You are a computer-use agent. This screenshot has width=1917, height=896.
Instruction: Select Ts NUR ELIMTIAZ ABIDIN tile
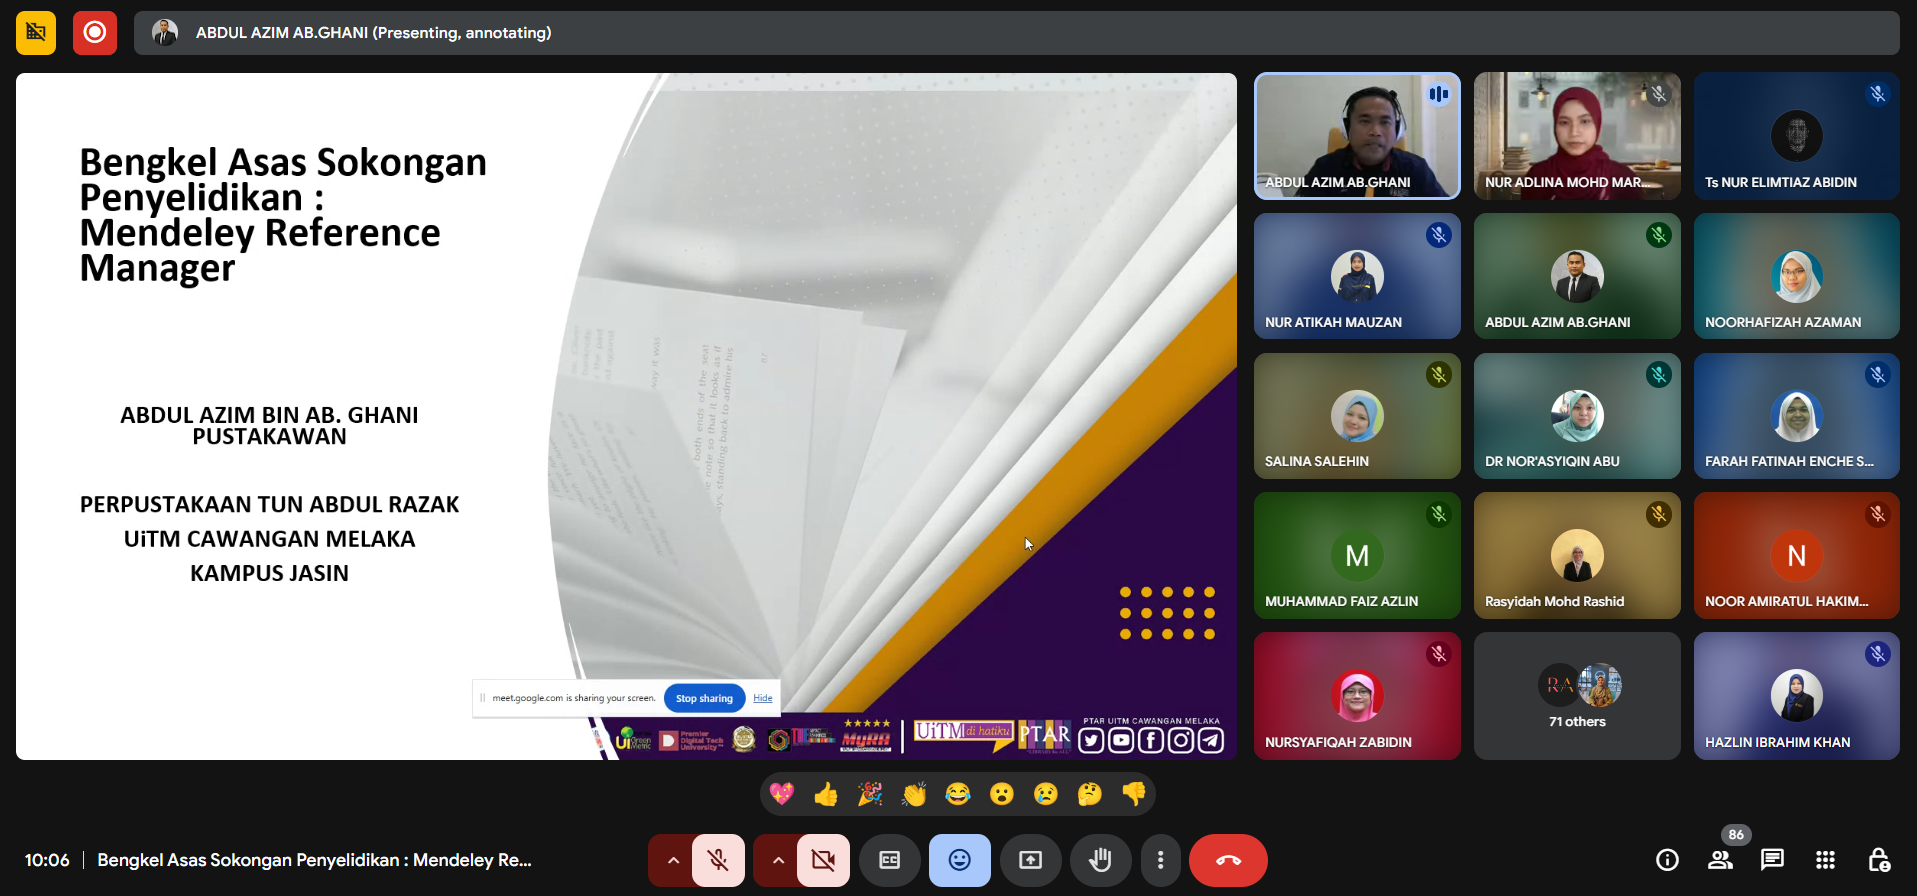click(1797, 136)
